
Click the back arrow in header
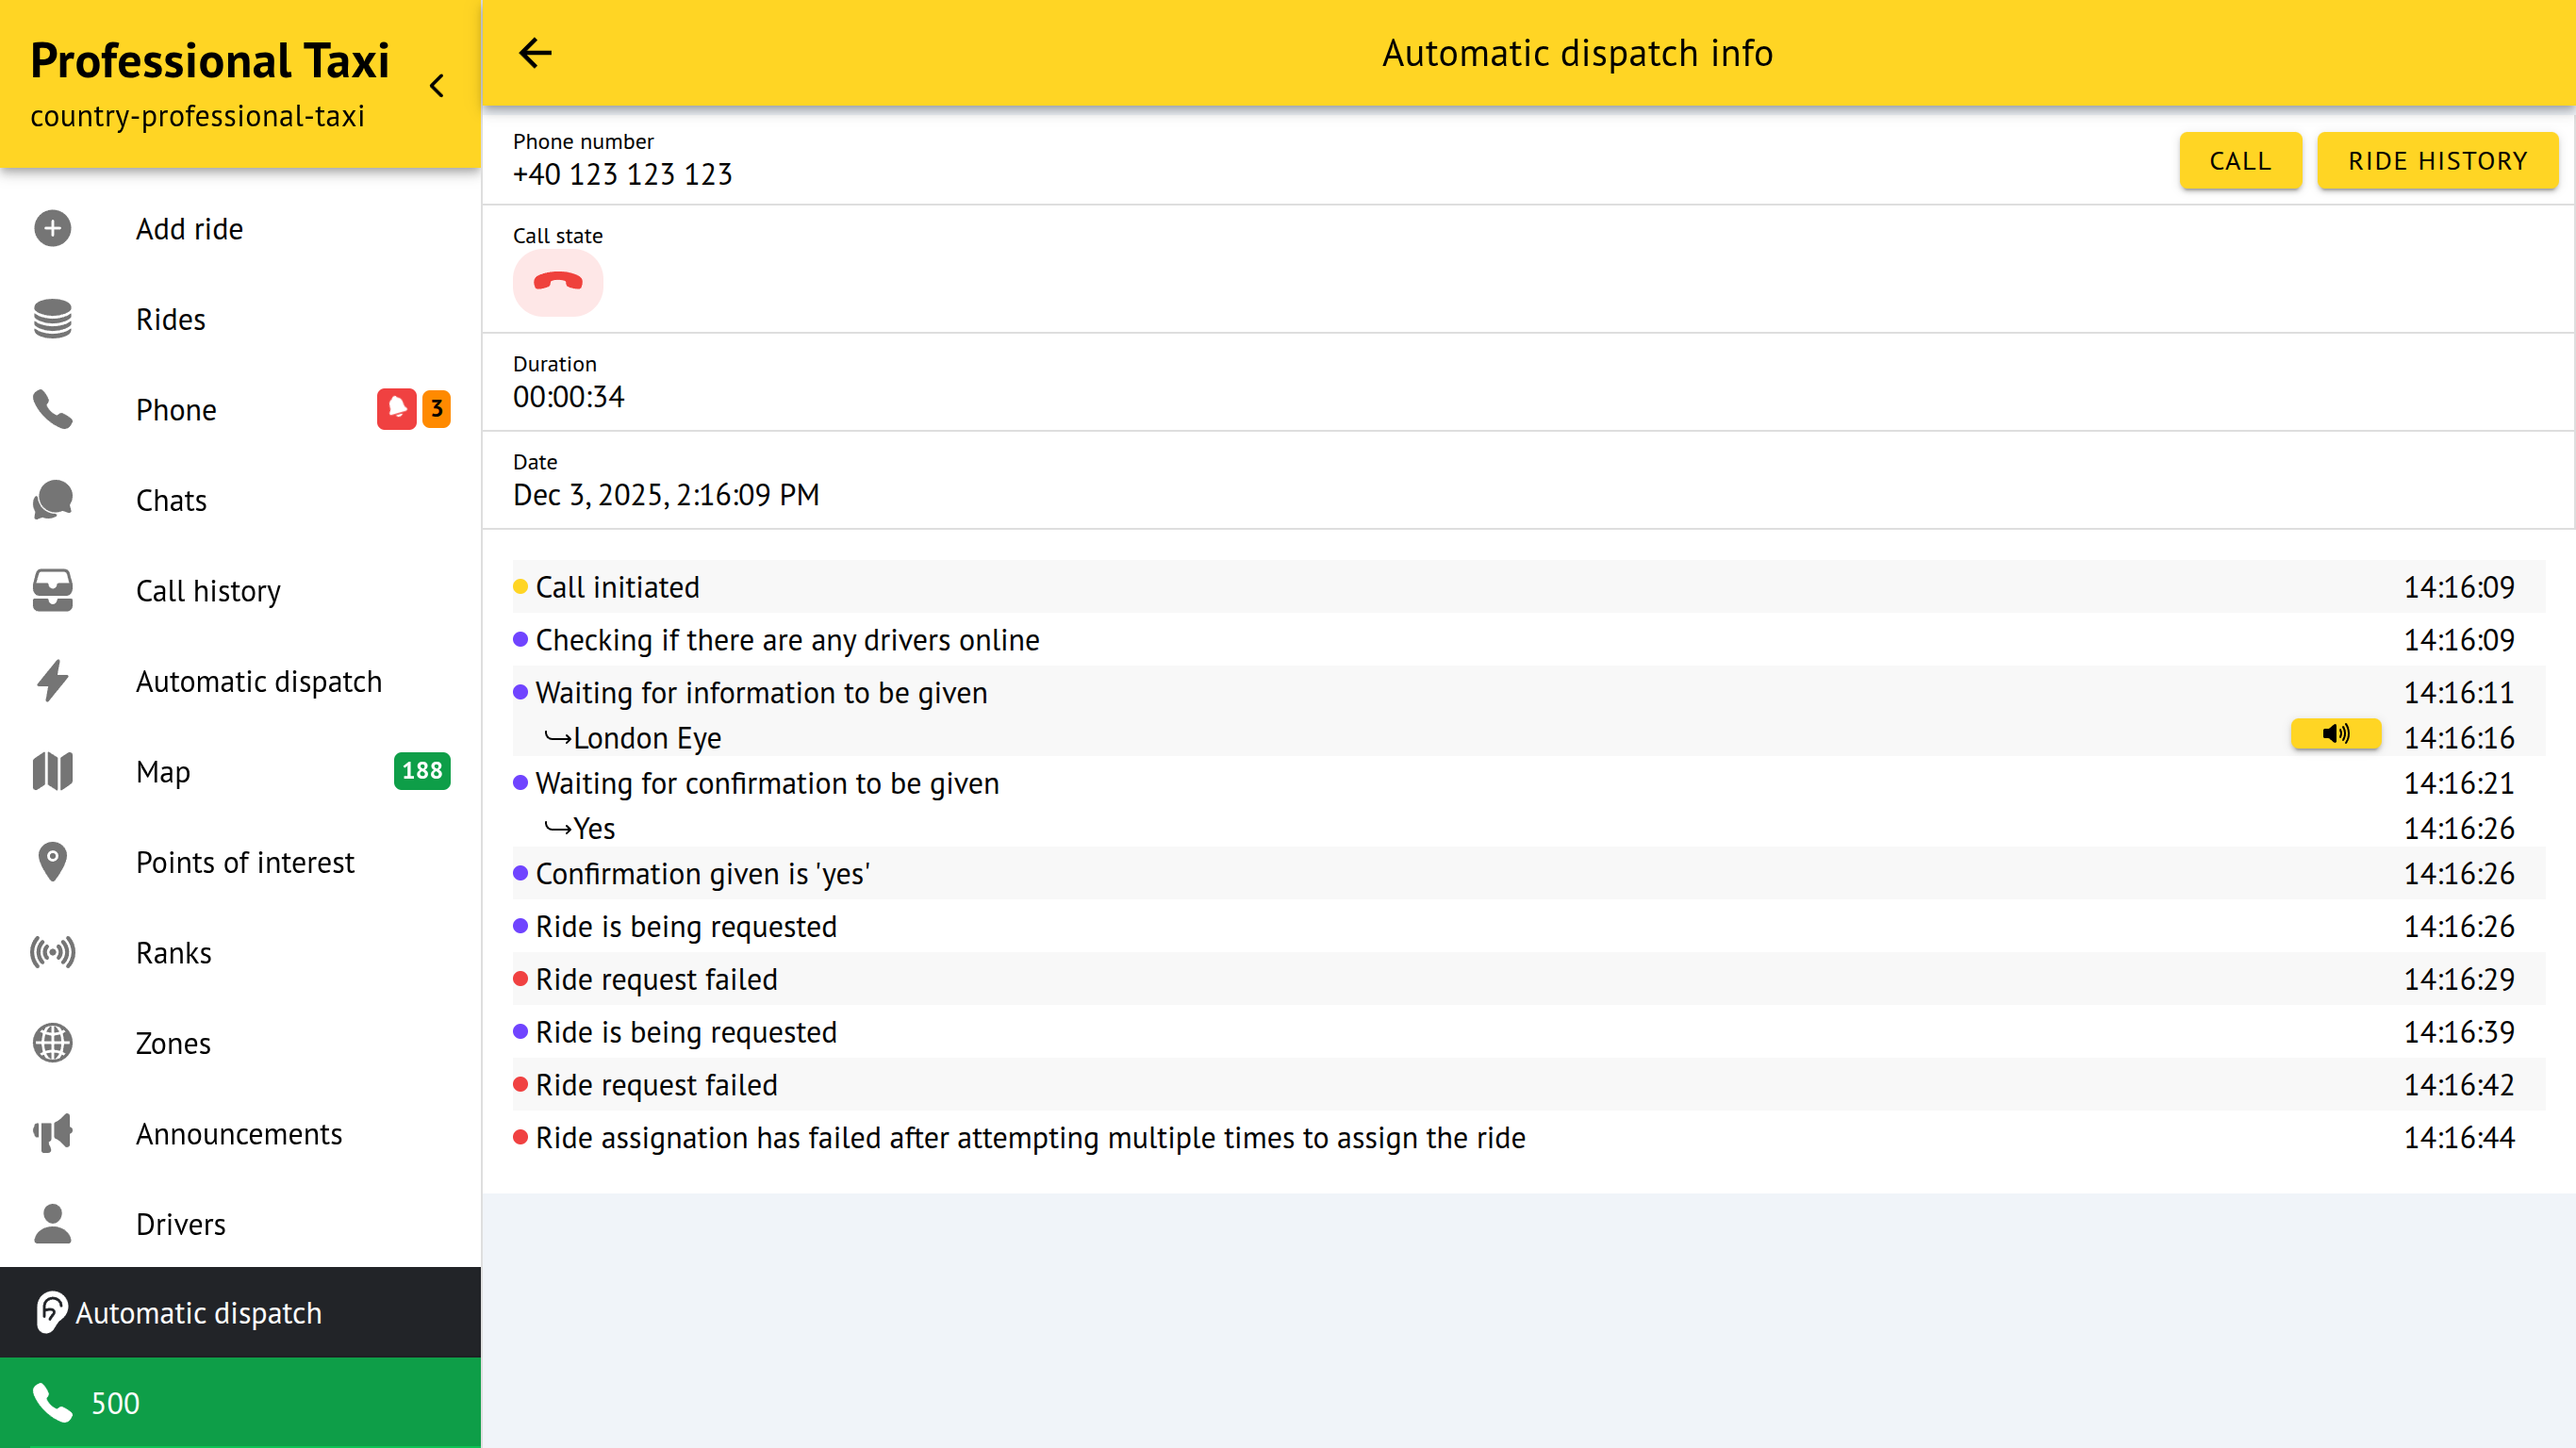click(535, 53)
